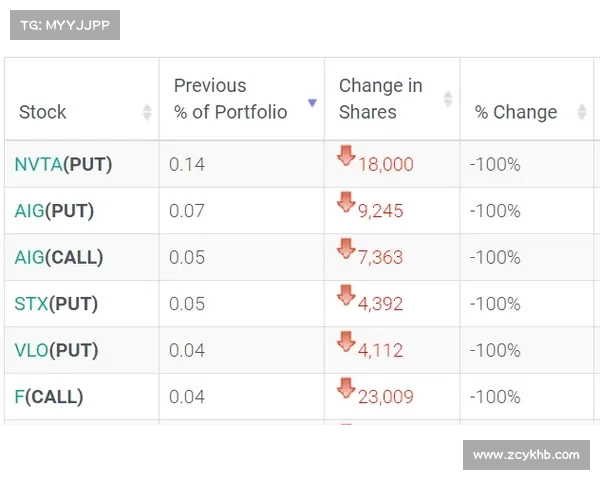Sort by % Change column arrows
This screenshot has width=600, height=480.
[582, 112]
